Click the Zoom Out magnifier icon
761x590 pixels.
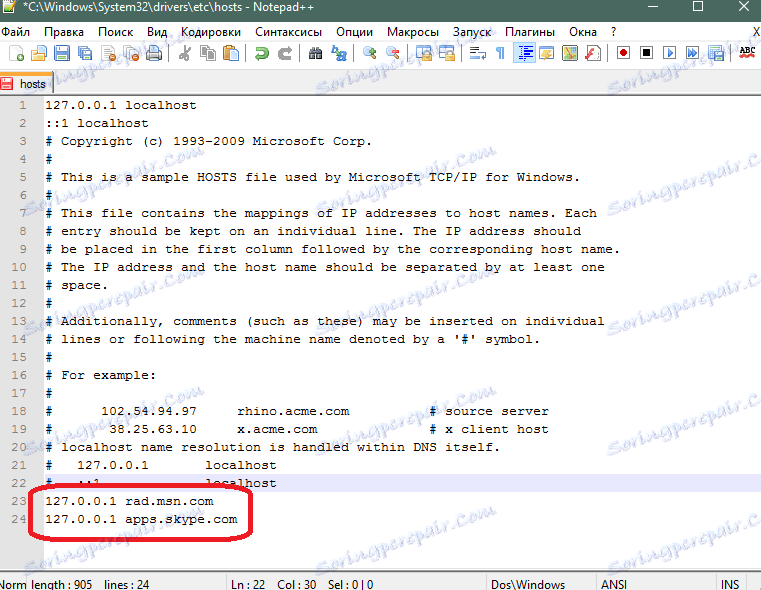coord(393,53)
